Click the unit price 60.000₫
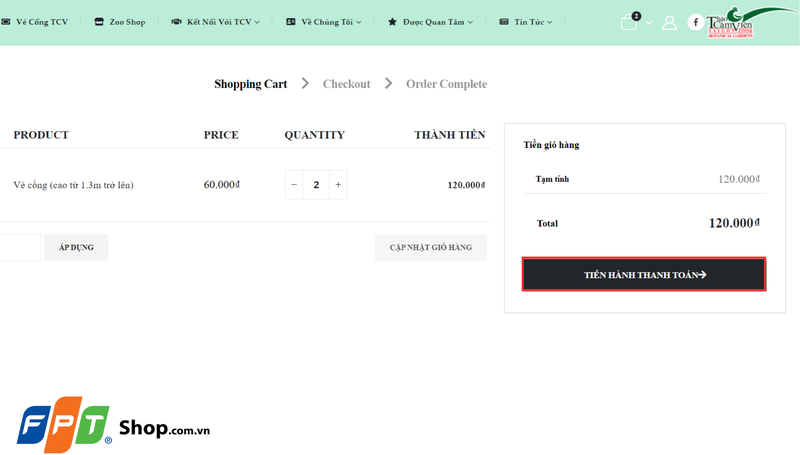The width and height of the screenshot is (800, 455). tap(221, 185)
